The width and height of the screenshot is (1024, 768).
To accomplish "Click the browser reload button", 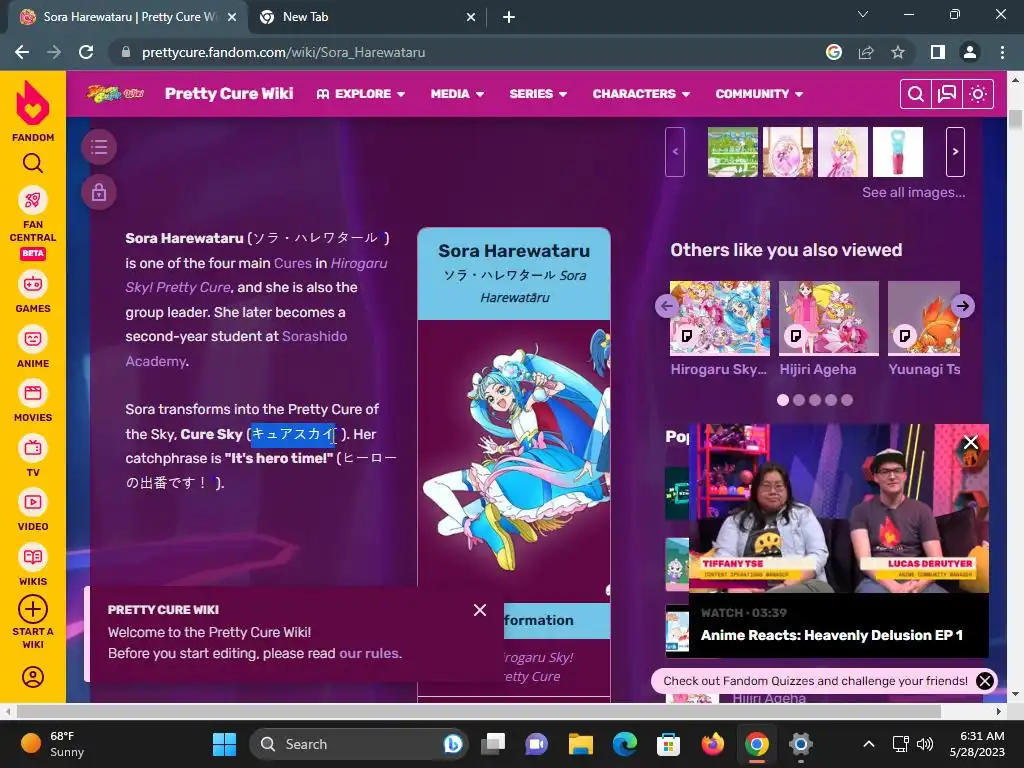I will (86, 52).
